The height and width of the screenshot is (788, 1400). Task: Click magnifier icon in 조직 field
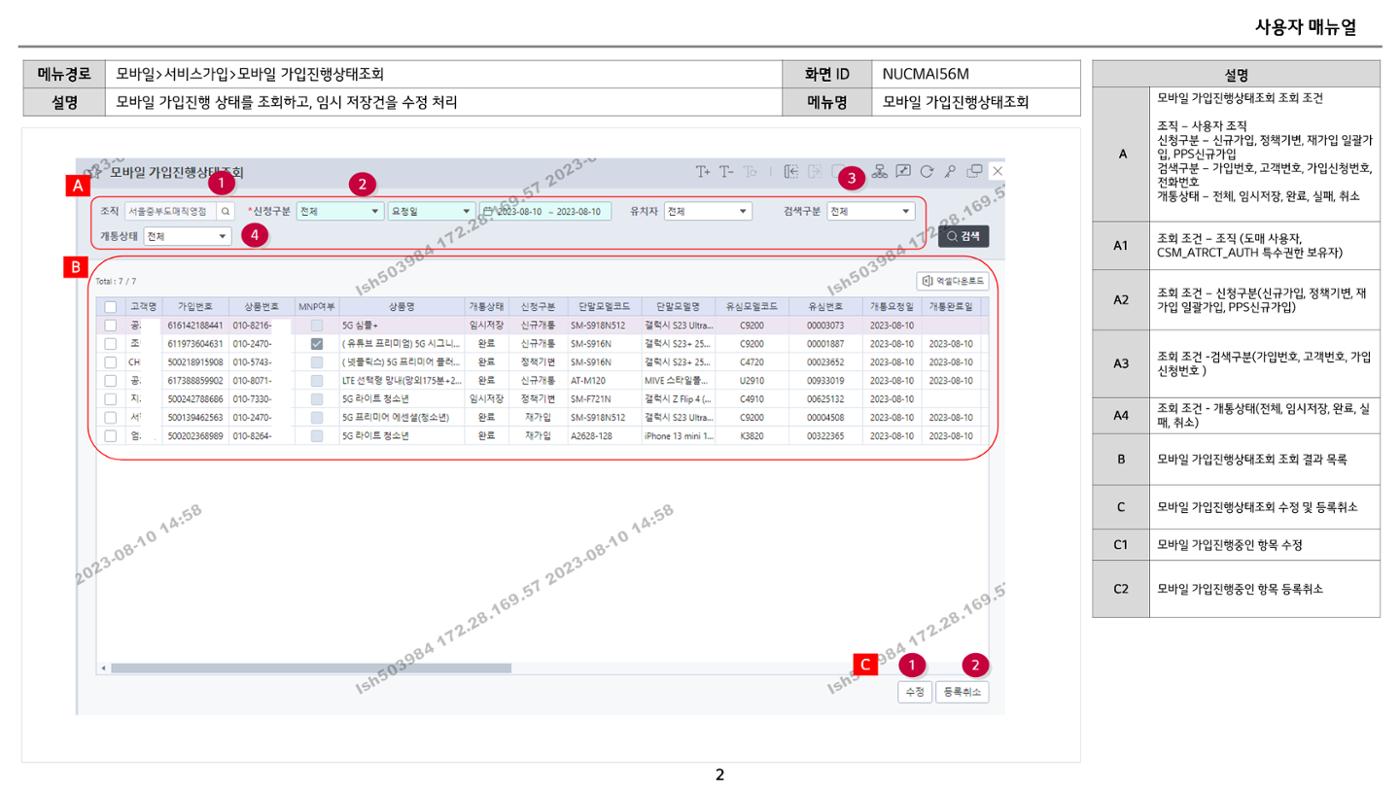coord(226,211)
